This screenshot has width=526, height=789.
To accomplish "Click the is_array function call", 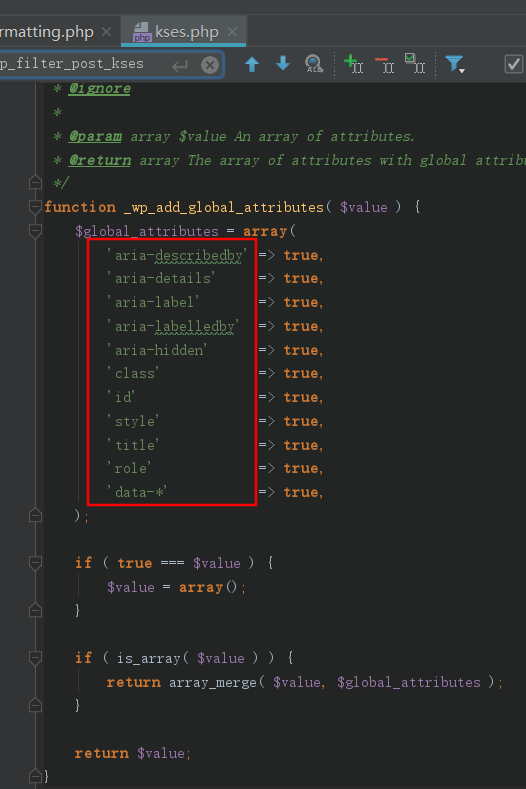I will click(x=148, y=658).
